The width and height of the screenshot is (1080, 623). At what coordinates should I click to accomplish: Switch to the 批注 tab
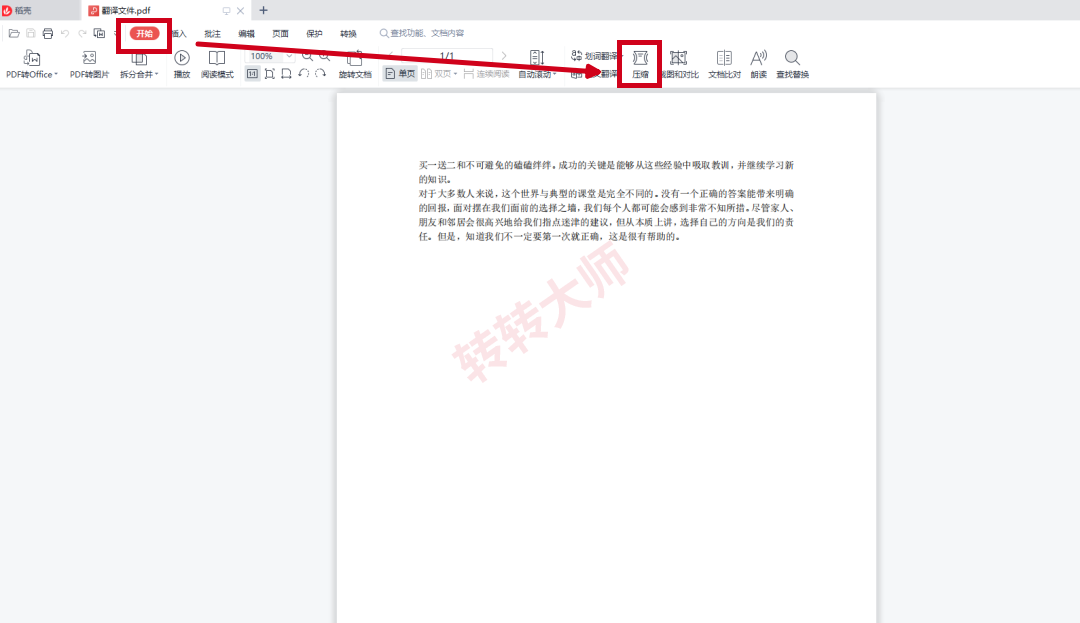click(212, 34)
